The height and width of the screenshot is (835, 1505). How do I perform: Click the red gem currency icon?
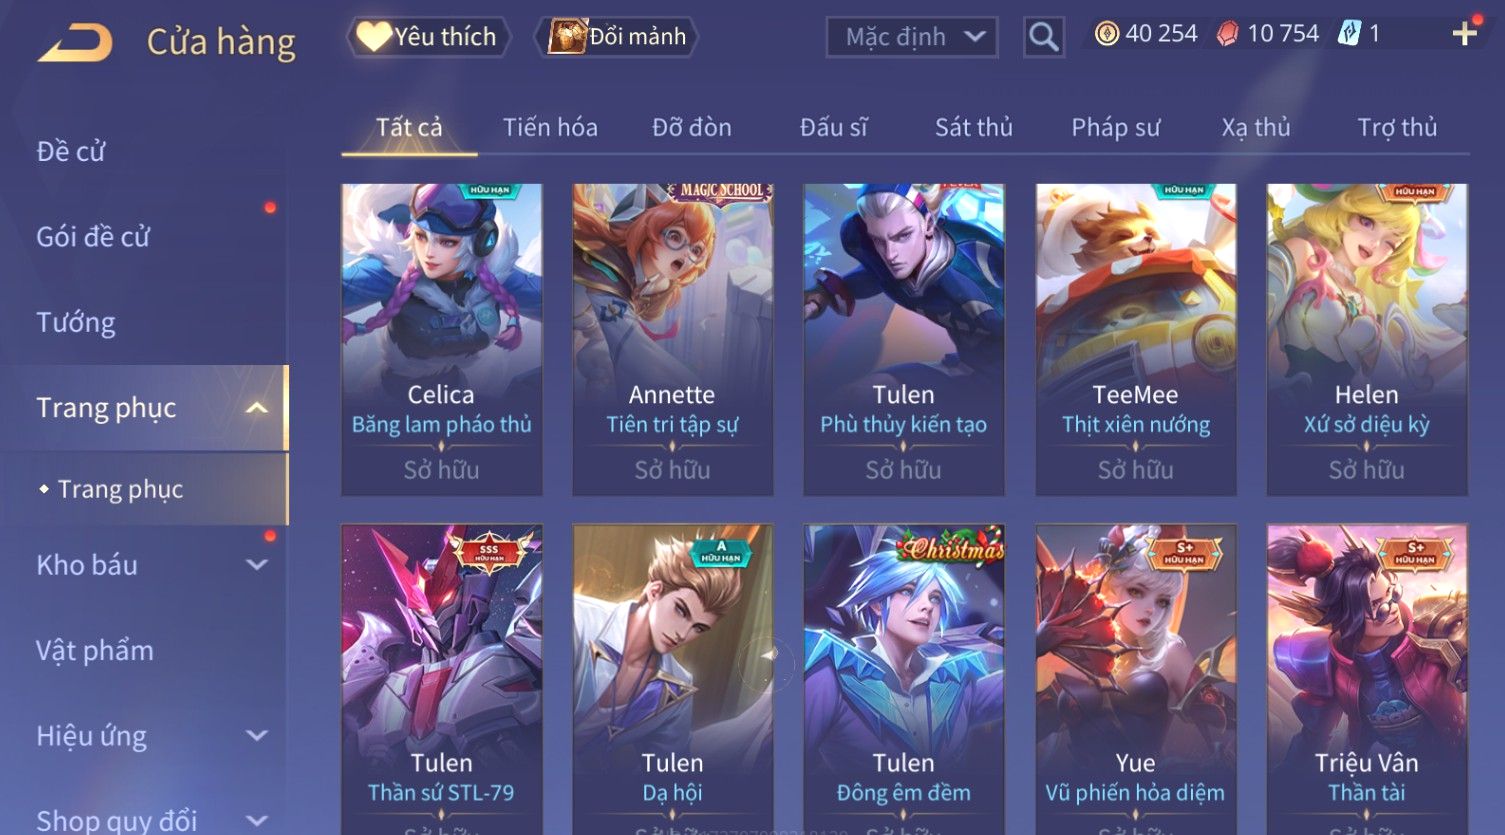[1227, 34]
